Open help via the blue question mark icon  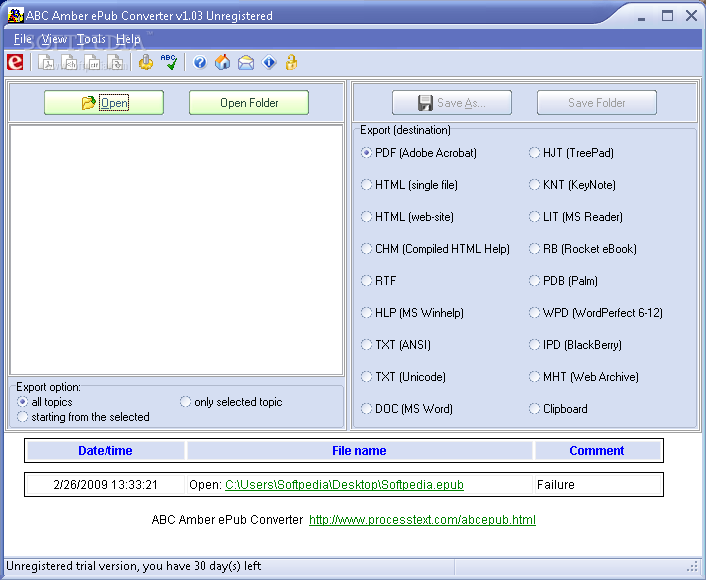(200, 62)
